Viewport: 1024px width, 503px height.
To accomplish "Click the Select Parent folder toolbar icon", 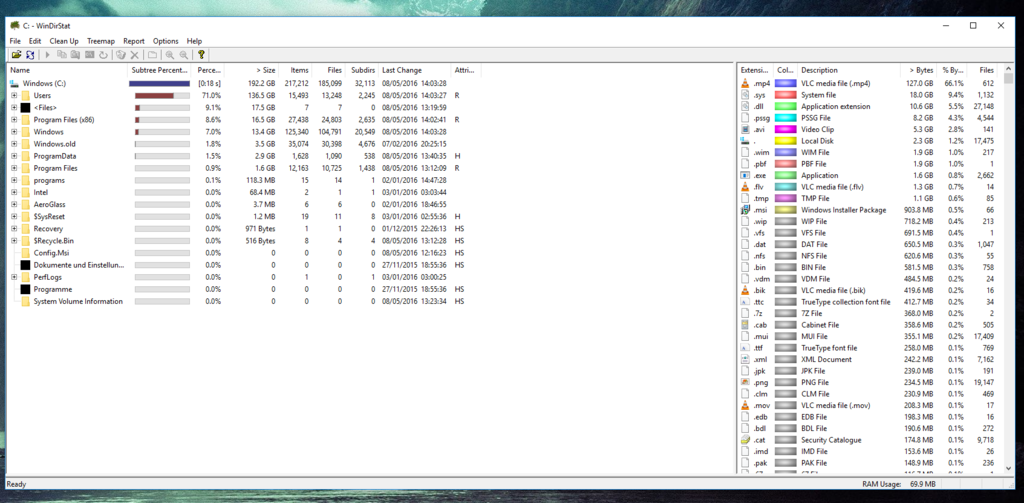I will pos(152,56).
